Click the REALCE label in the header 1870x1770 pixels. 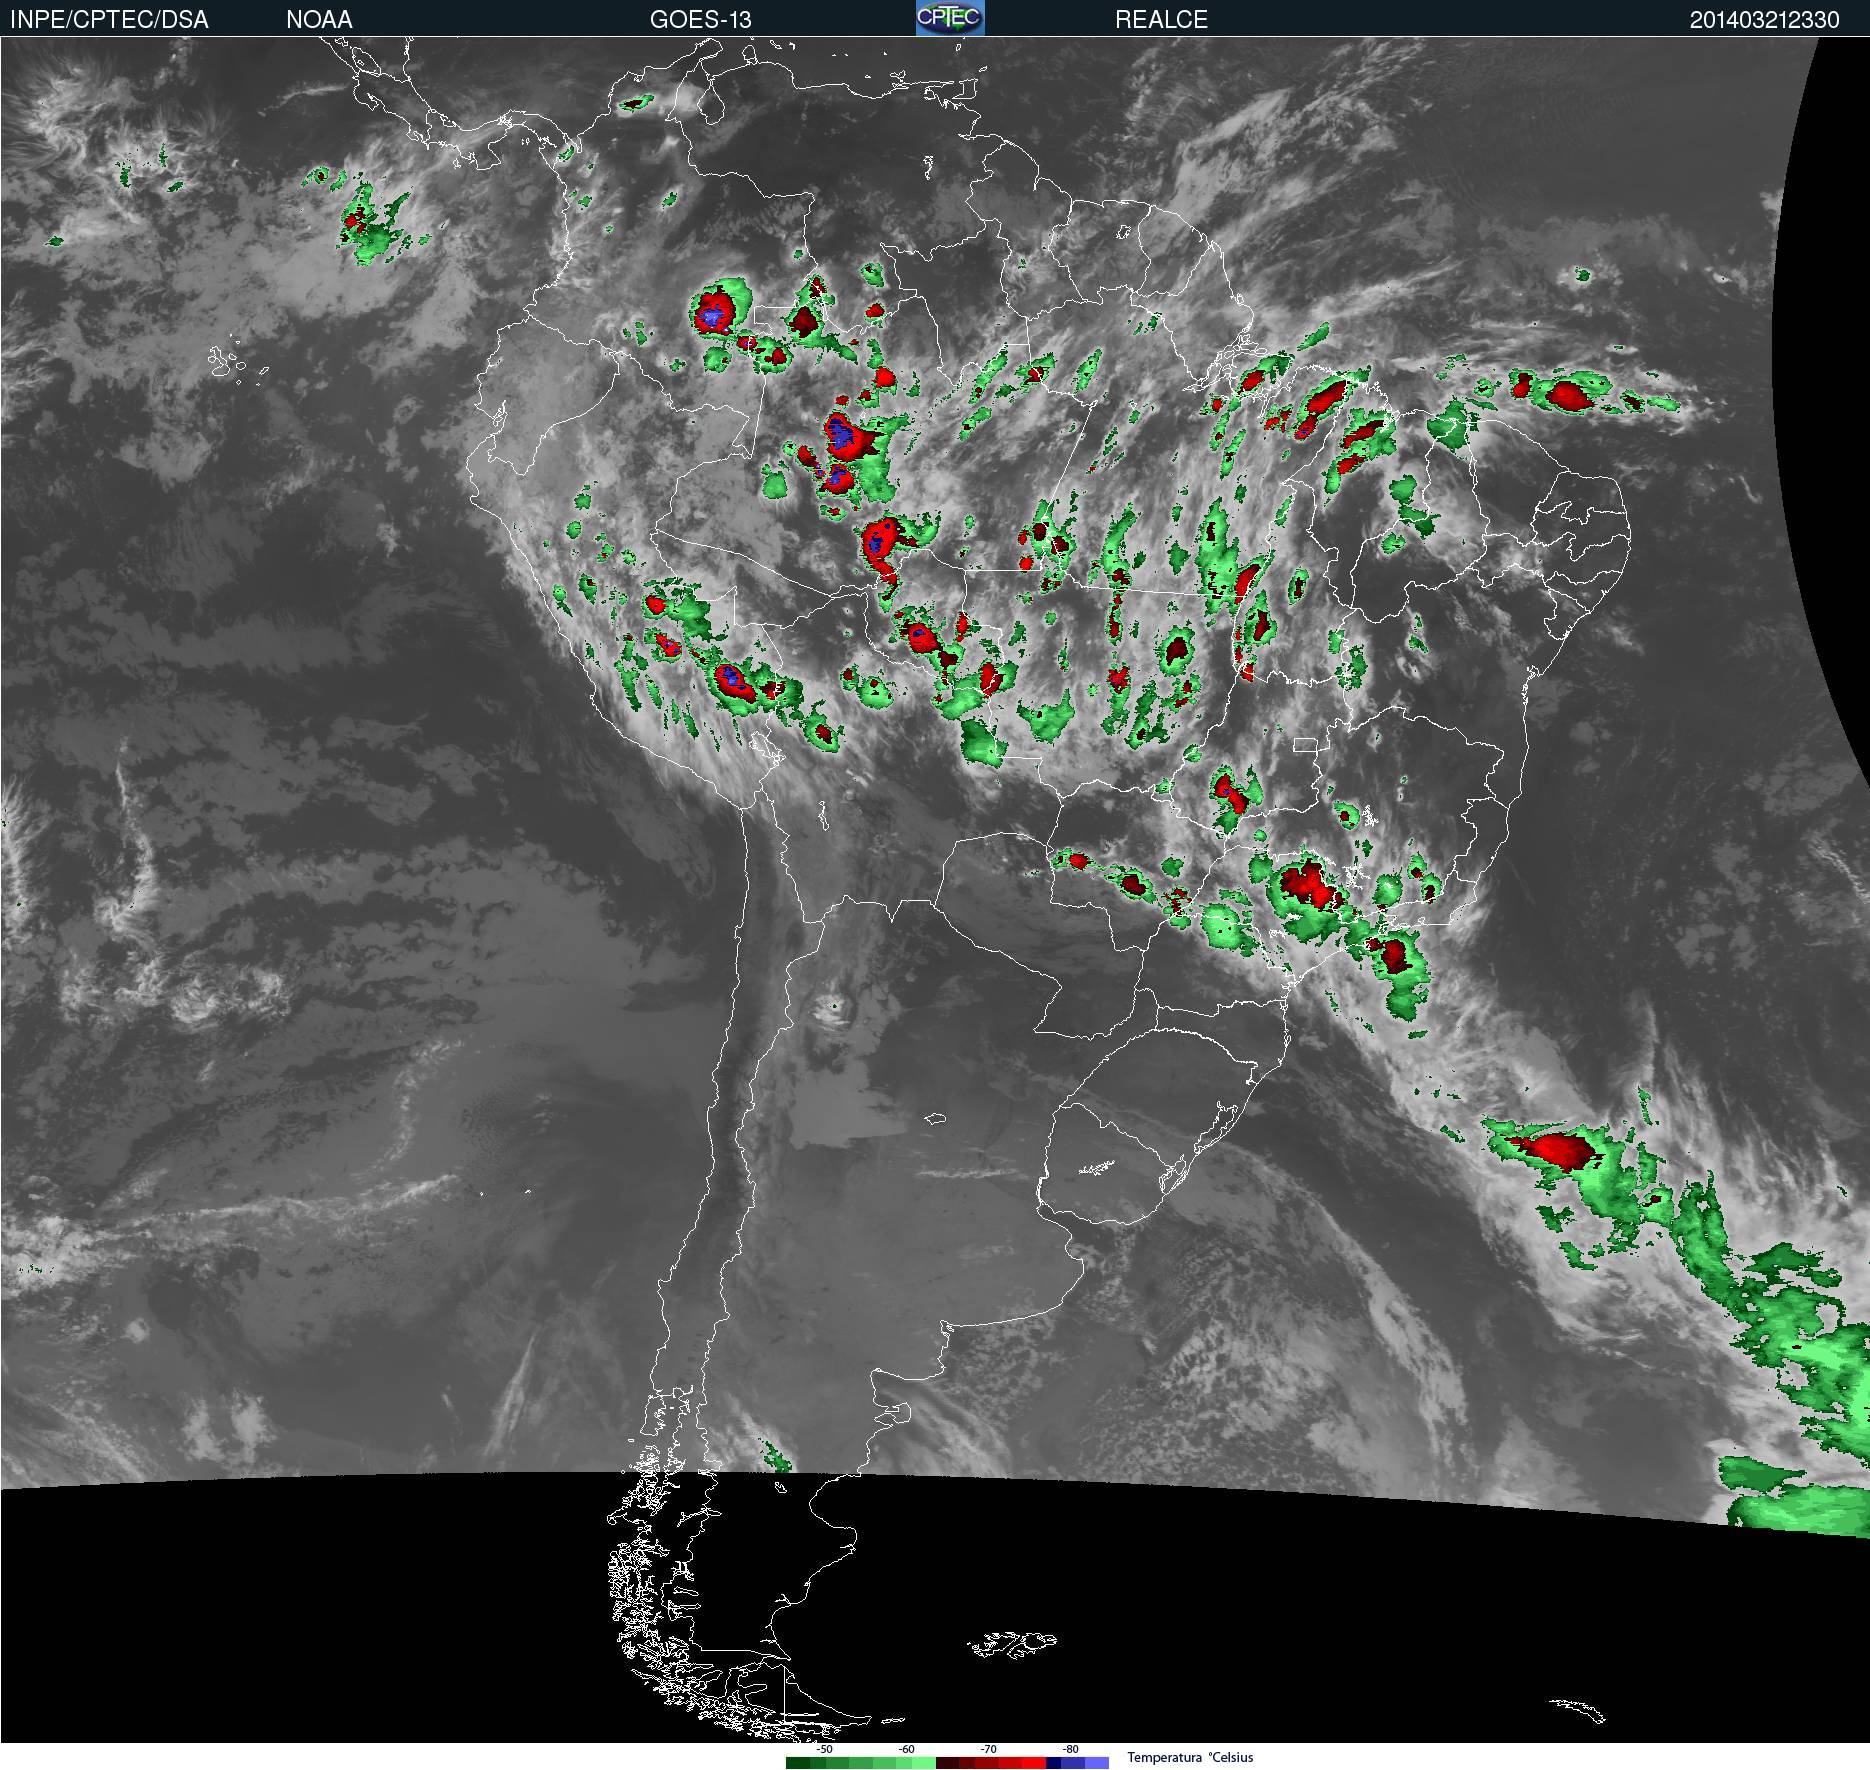pyautogui.click(x=1161, y=20)
